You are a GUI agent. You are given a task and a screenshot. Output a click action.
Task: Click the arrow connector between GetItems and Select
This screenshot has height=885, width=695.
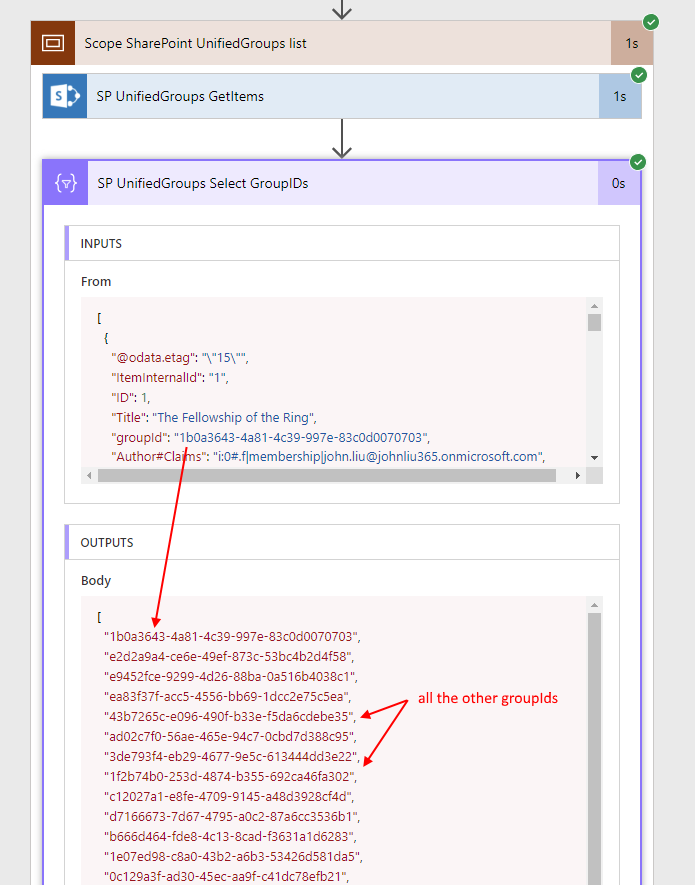343,138
